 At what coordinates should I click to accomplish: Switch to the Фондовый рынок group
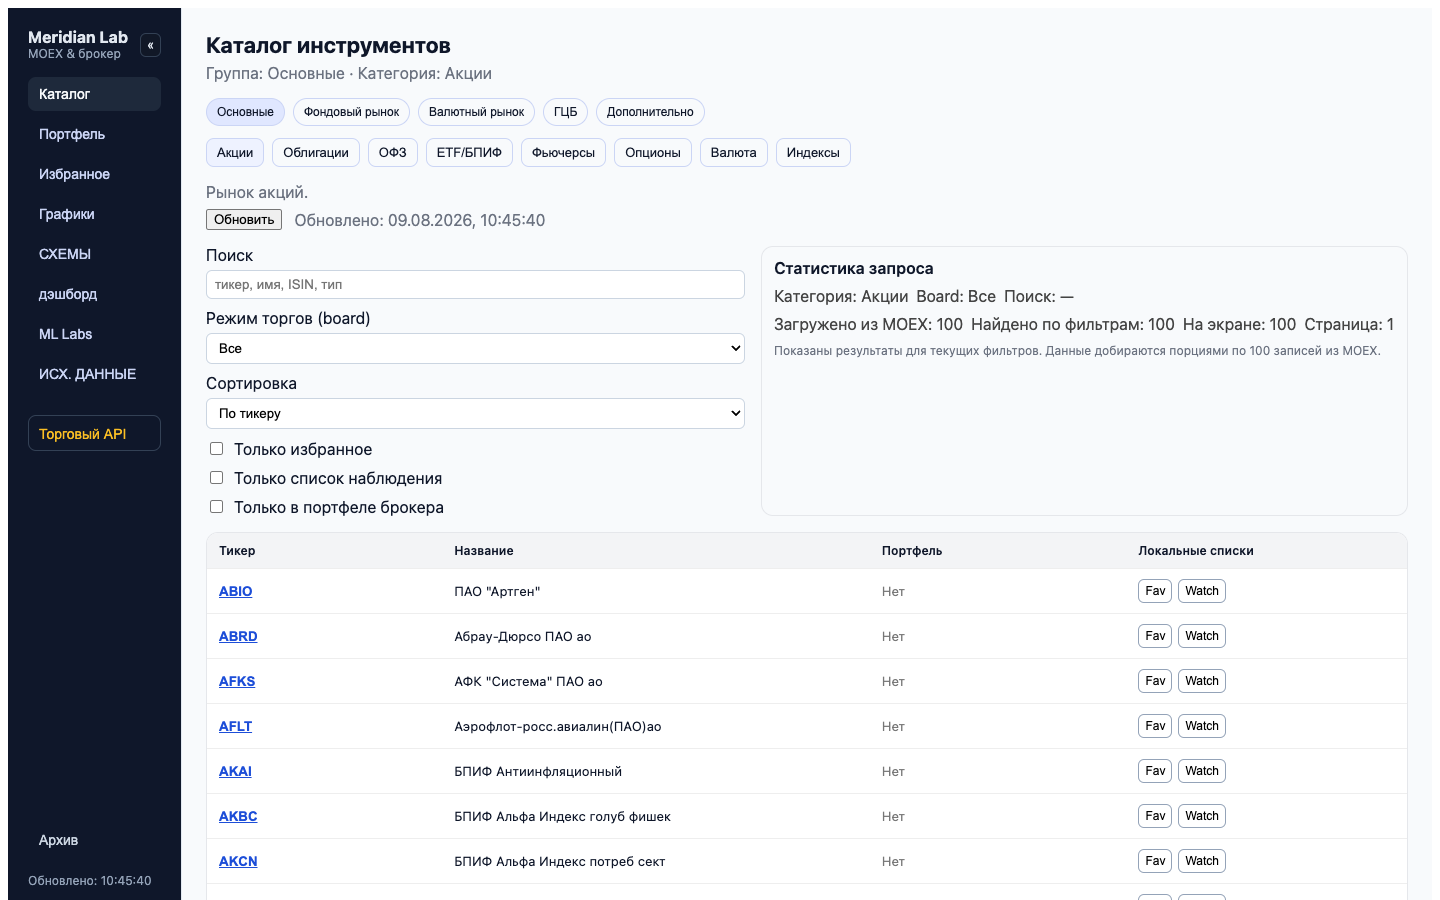tap(351, 112)
